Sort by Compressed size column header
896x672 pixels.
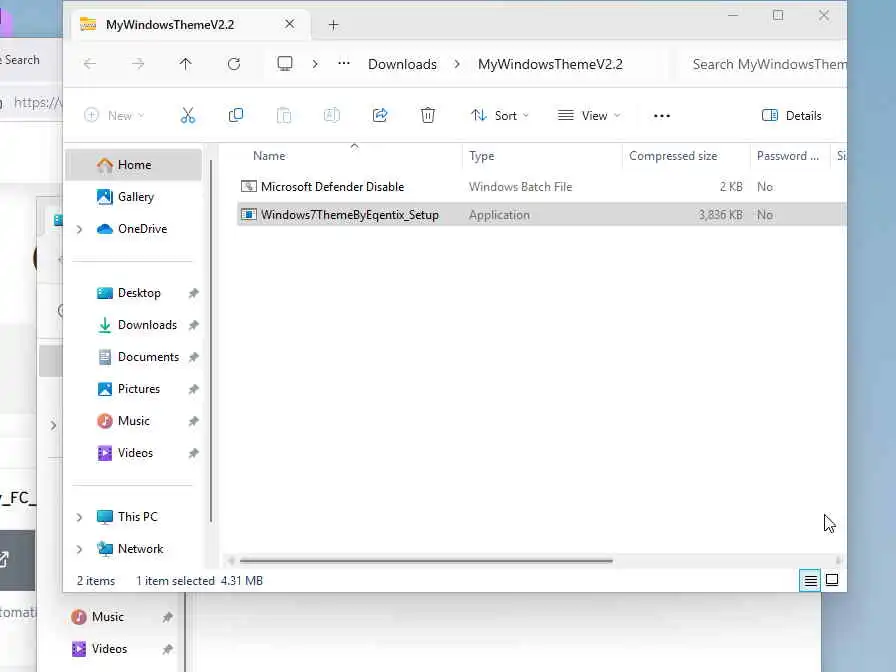pos(686,156)
